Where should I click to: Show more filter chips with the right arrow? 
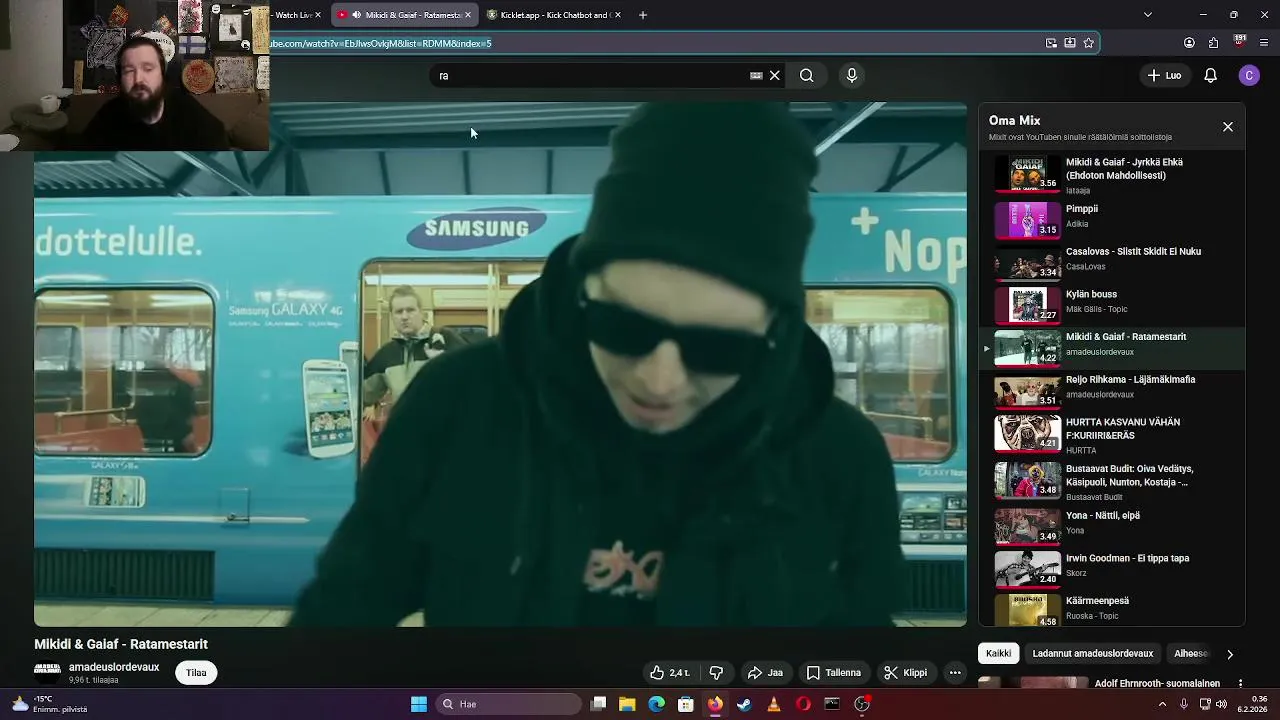(1230, 654)
